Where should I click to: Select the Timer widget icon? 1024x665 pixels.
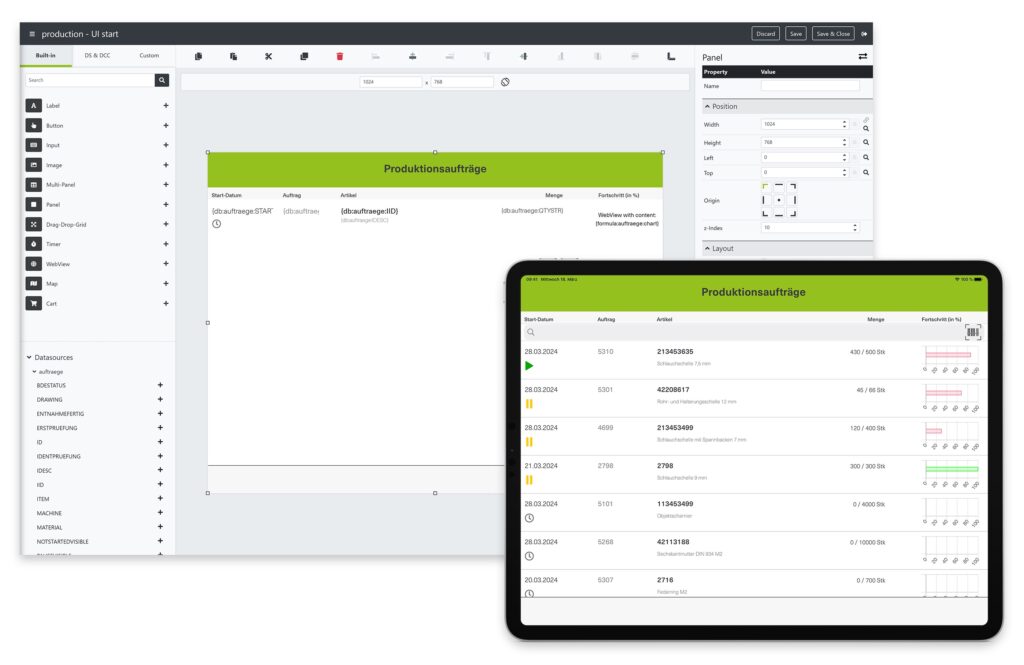coord(33,244)
